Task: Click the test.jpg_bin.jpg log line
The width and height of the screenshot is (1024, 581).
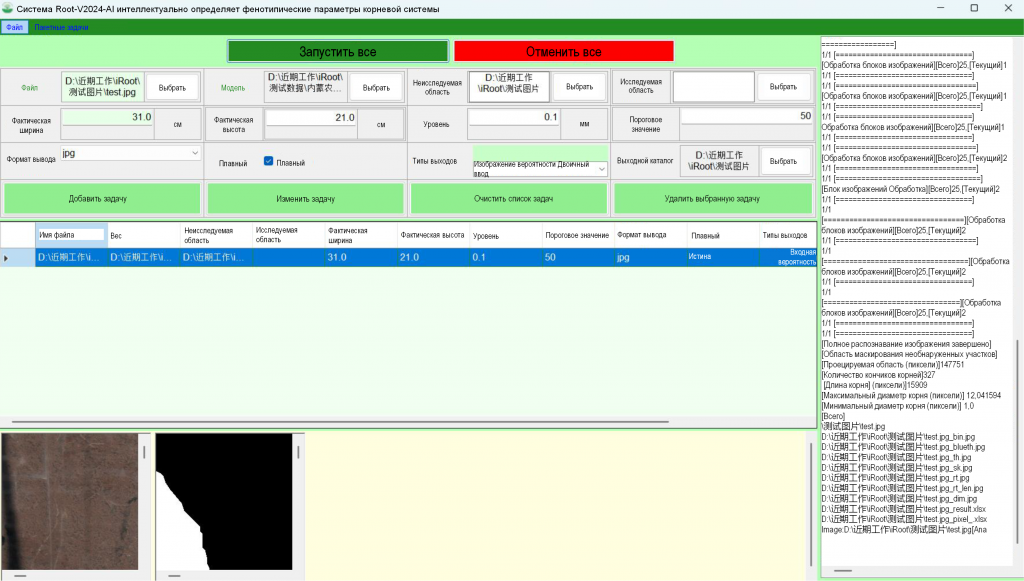Action: coord(898,437)
